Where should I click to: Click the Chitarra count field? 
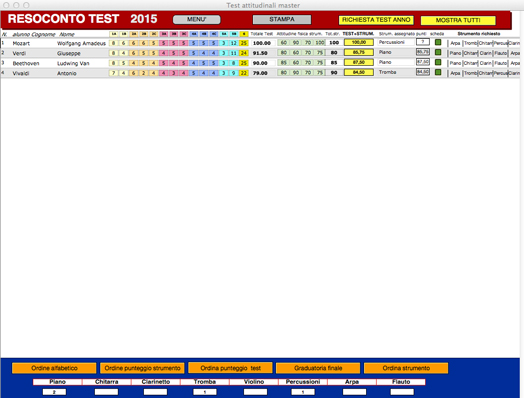tap(106, 392)
